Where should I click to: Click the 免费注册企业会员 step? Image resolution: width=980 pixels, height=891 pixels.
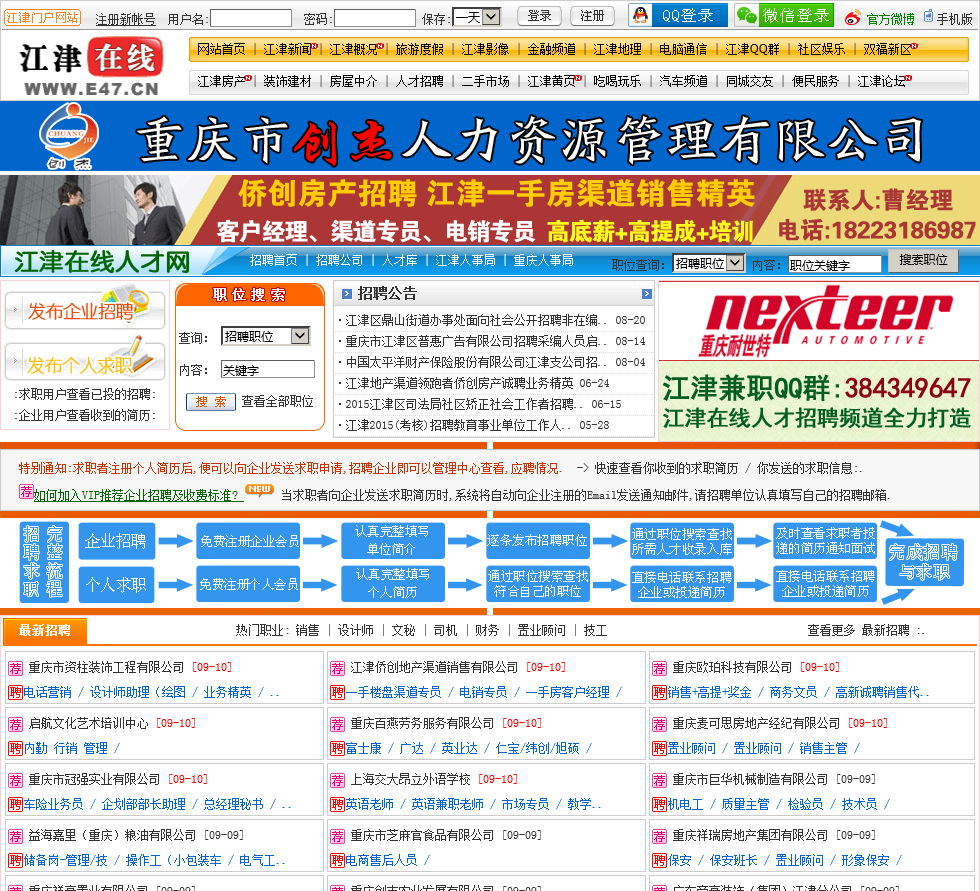[x=248, y=541]
